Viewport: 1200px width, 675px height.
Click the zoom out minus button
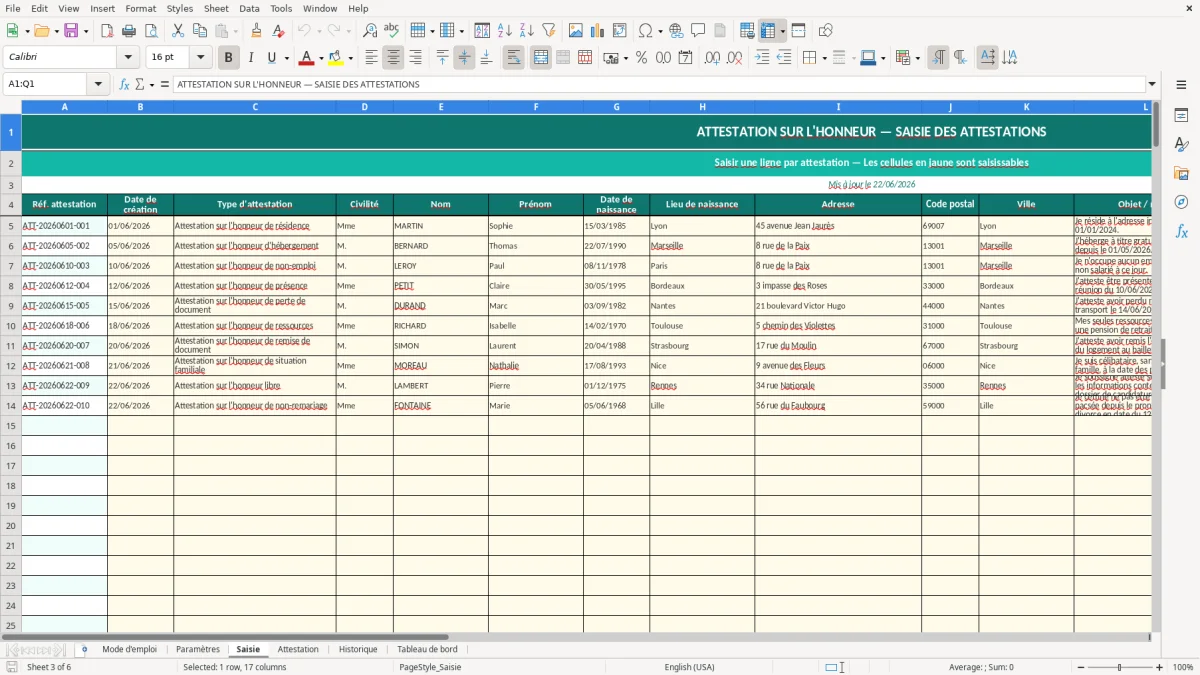coord(1079,667)
